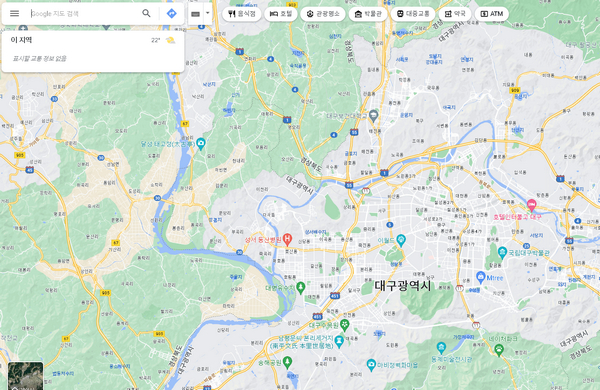Click the 마비정벽화마을 camera pin
This screenshot has height=390, width=600.
tap(371, 365)
